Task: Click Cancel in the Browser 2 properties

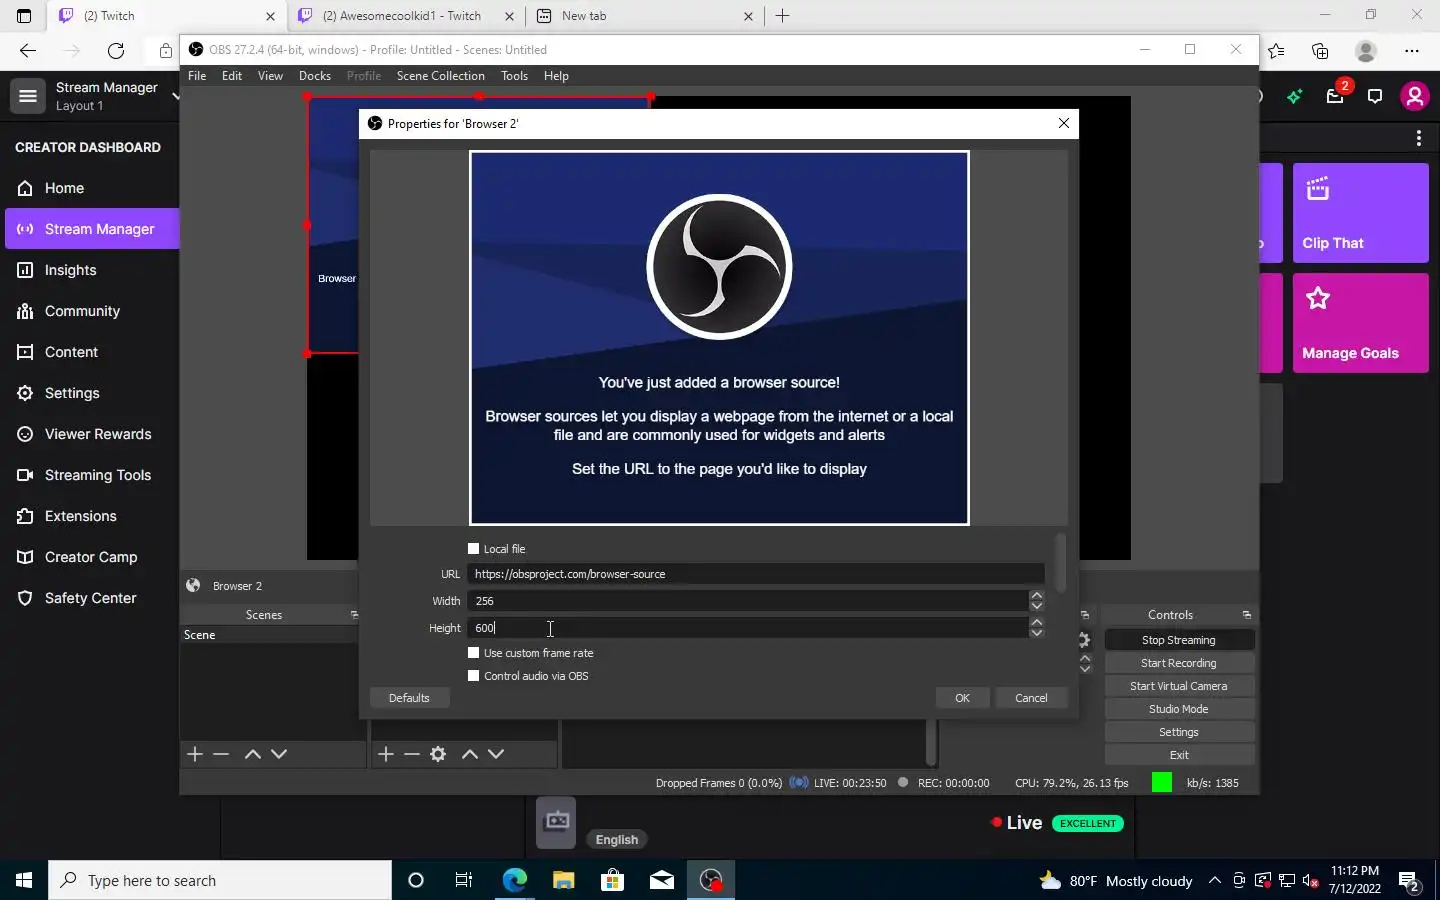Action: [1031, 698]
